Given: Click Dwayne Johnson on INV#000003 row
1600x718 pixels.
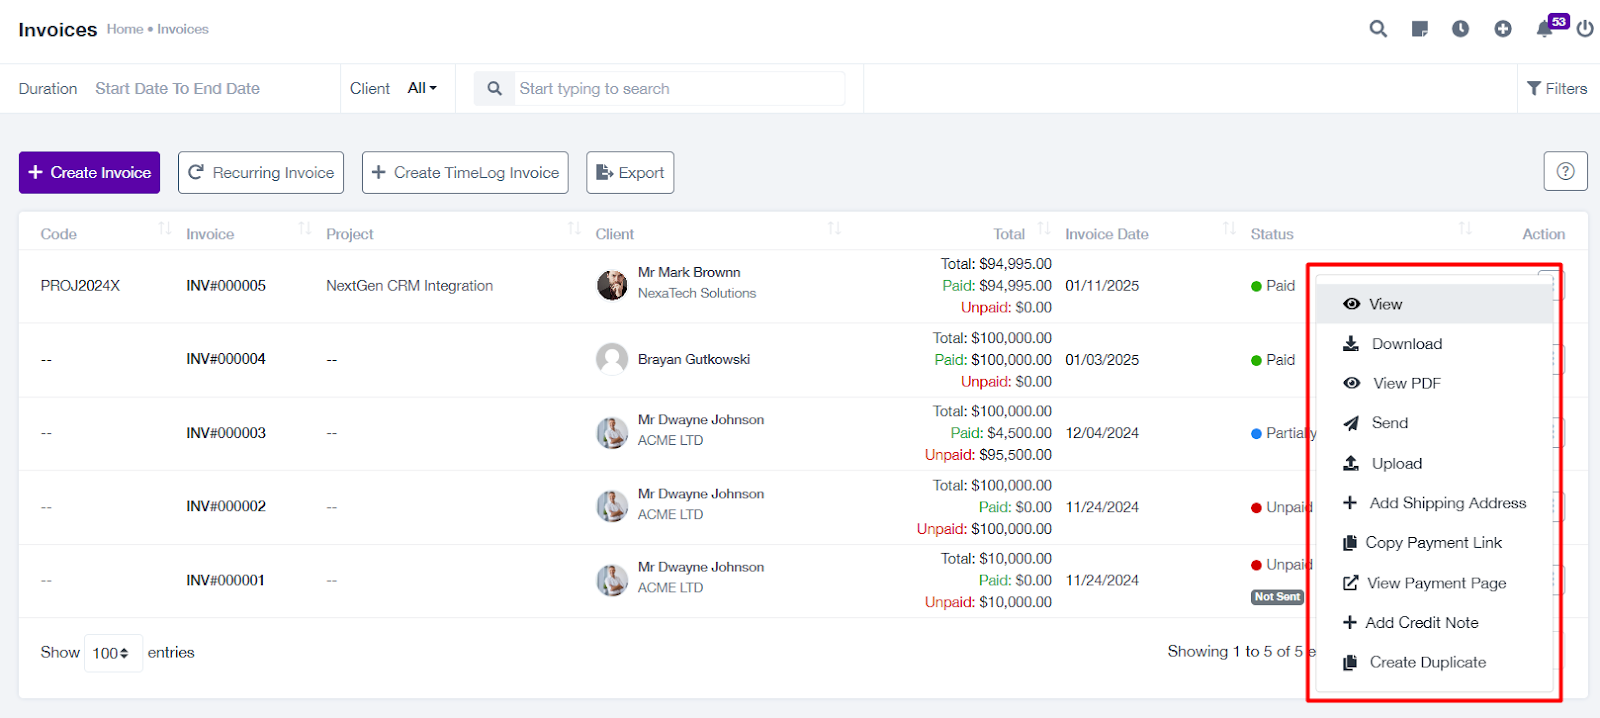Looking at the screenshot, I should click(701, 420).
